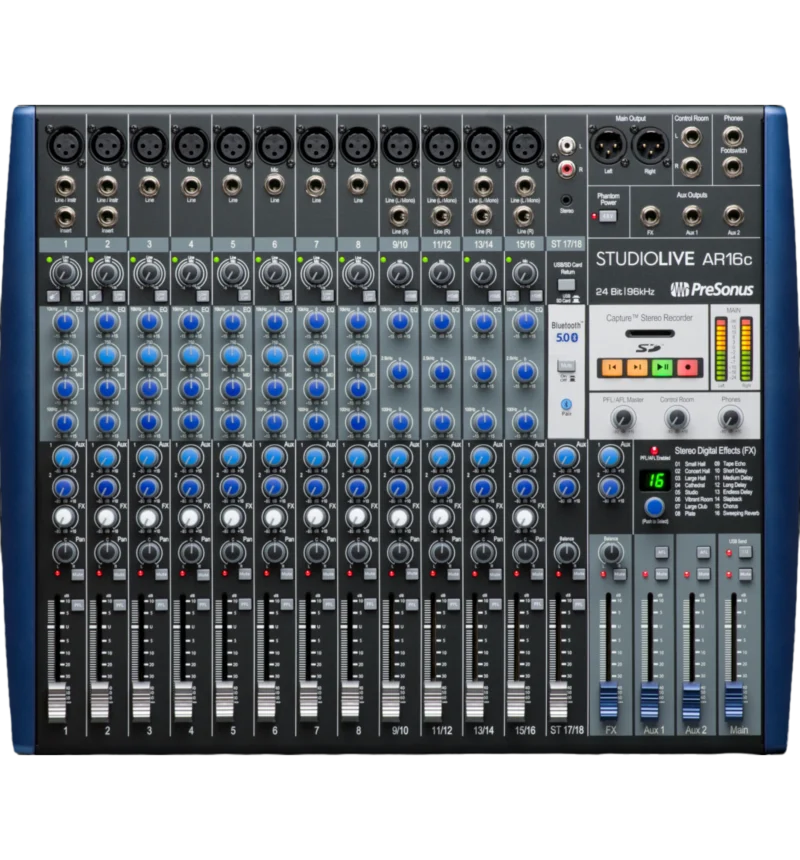Screen dimensions: 800x860
Task: Click the green FX preset number display
Action: tap(655, 480)
